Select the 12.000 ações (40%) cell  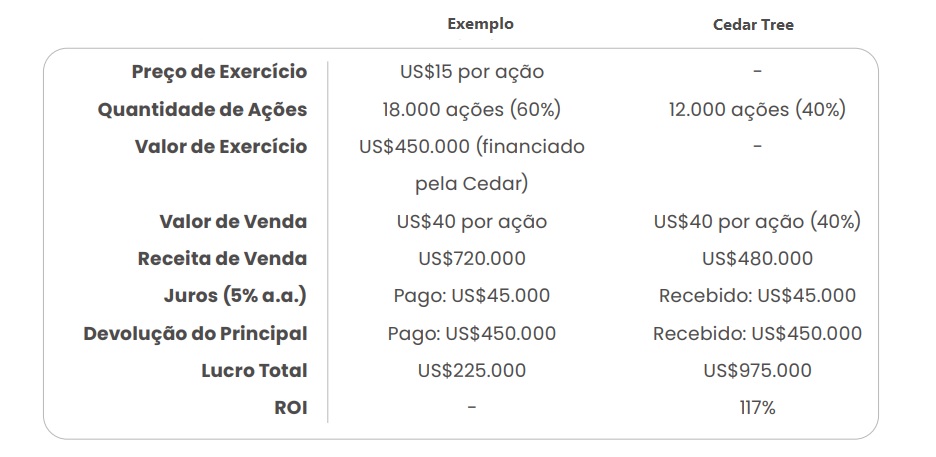coord(757,109)
